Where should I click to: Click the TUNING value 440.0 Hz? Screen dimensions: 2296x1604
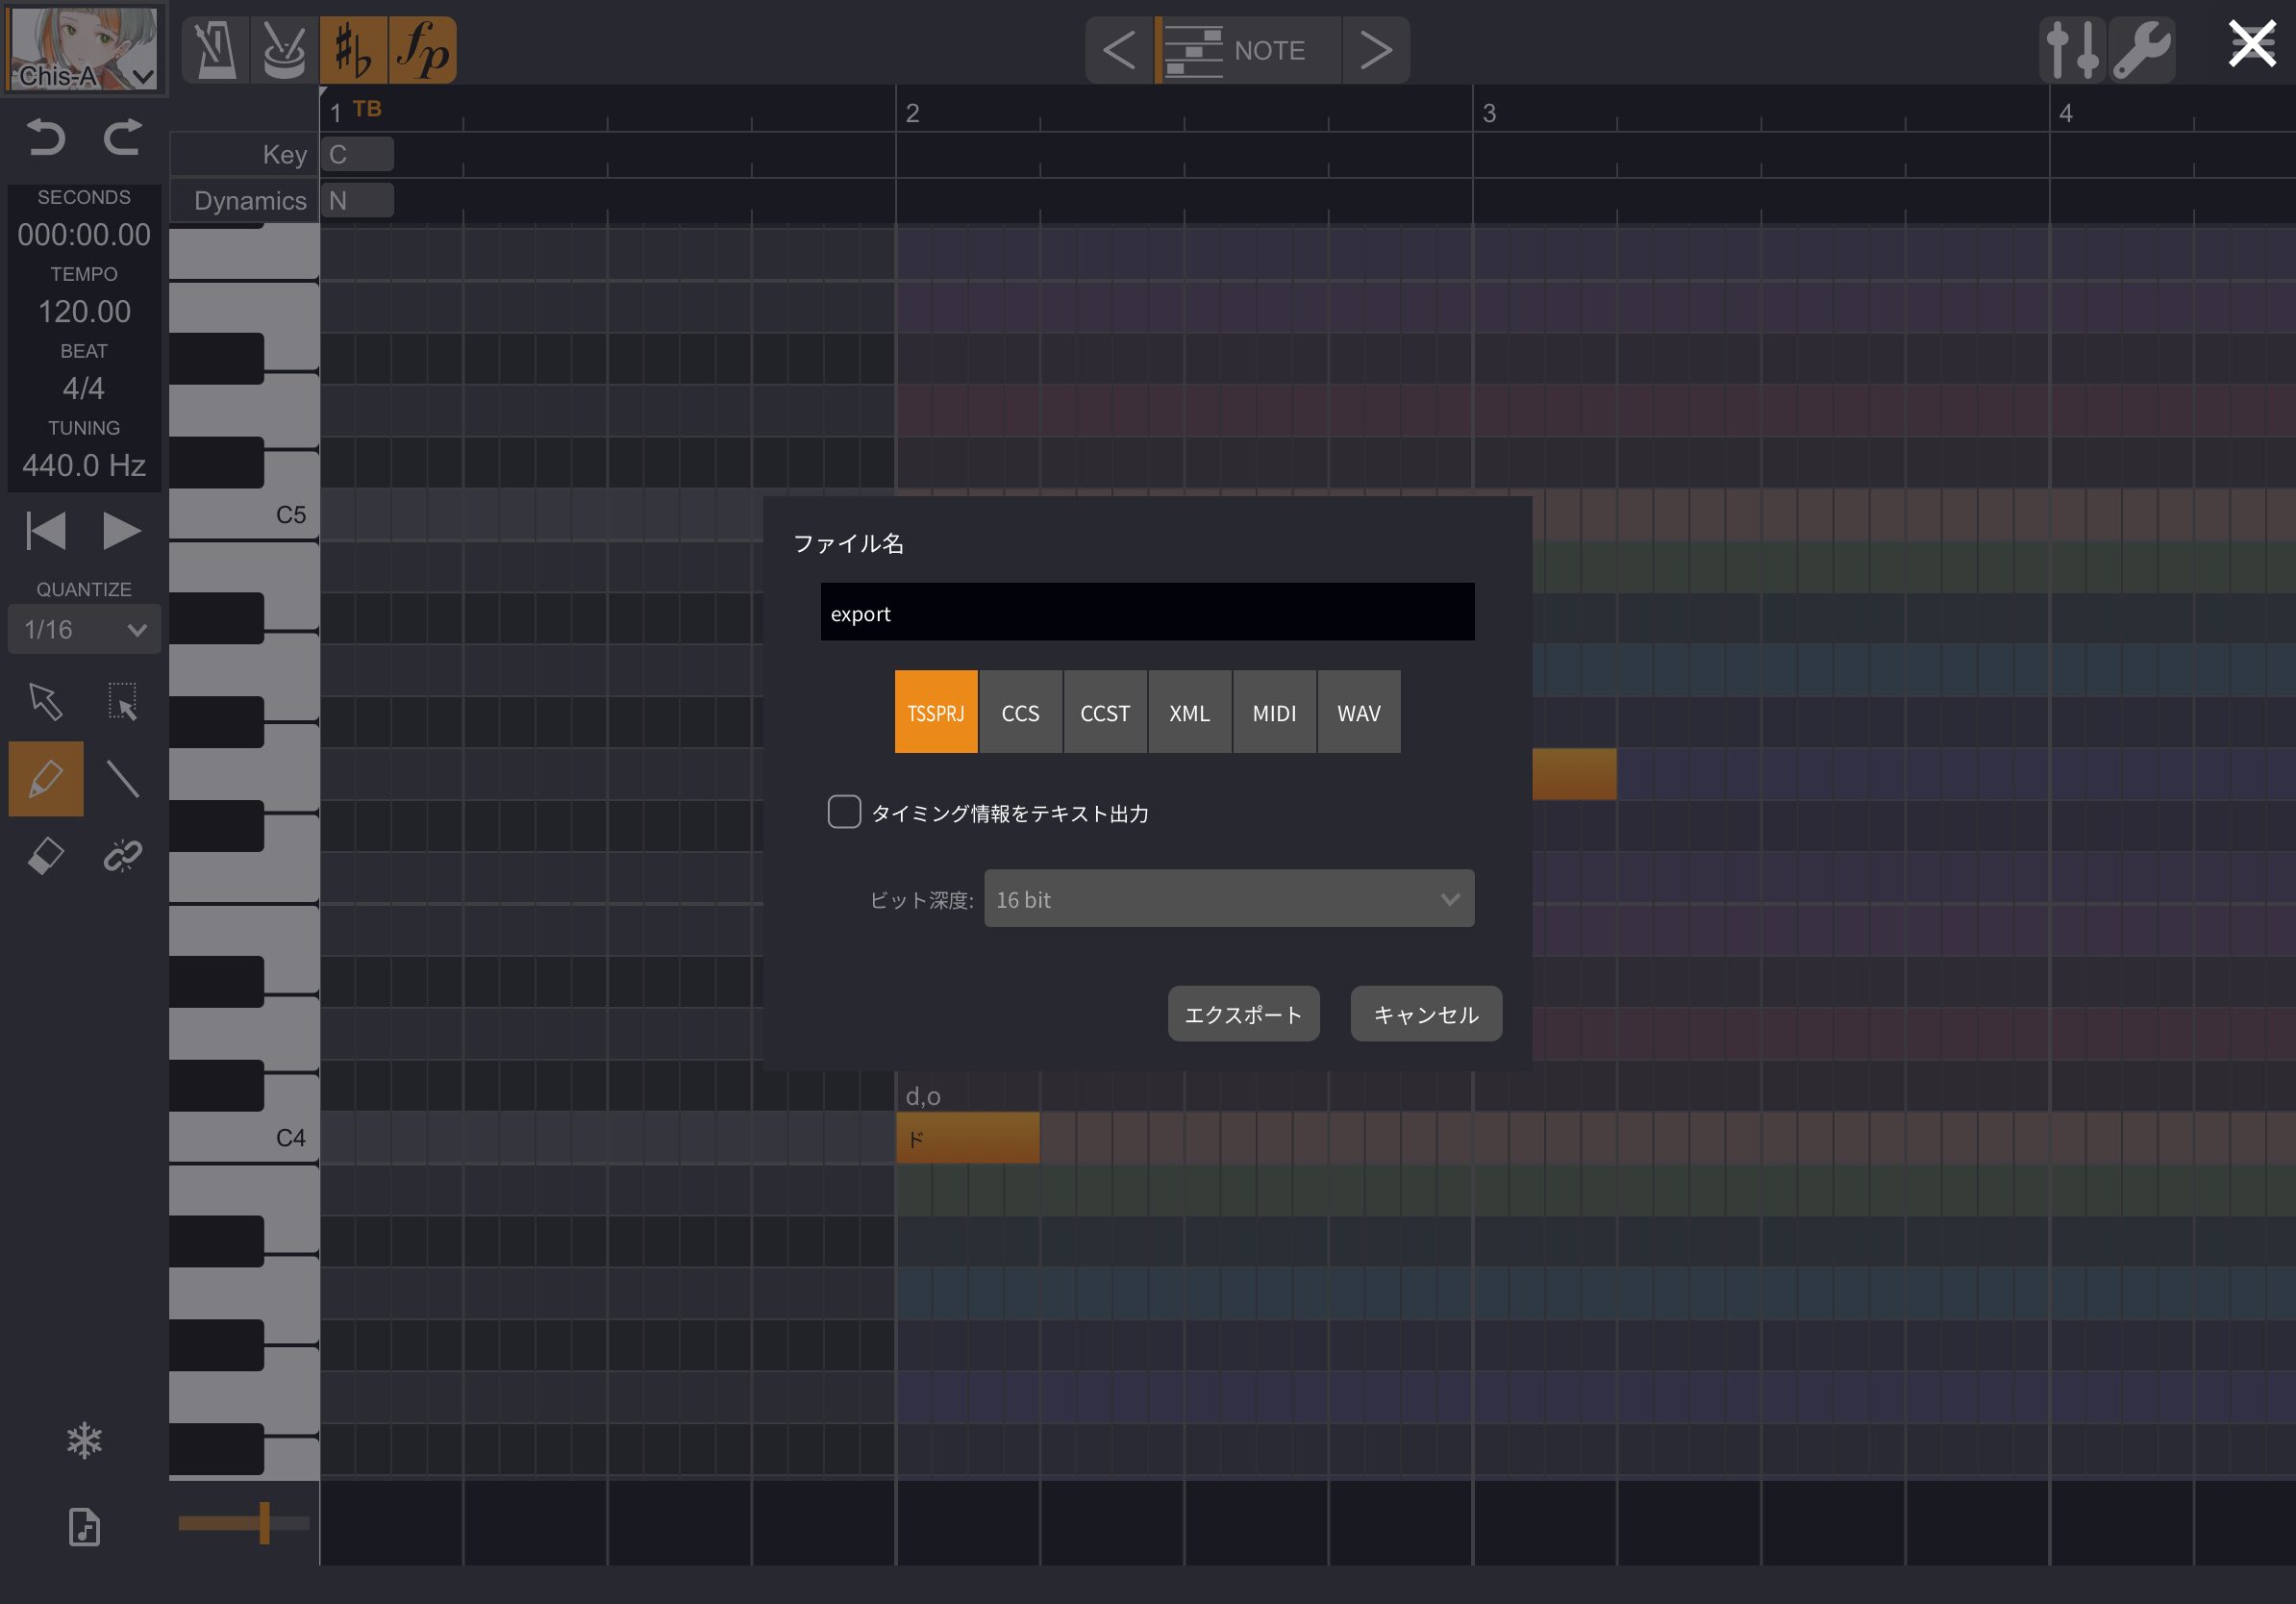[84, 465]
